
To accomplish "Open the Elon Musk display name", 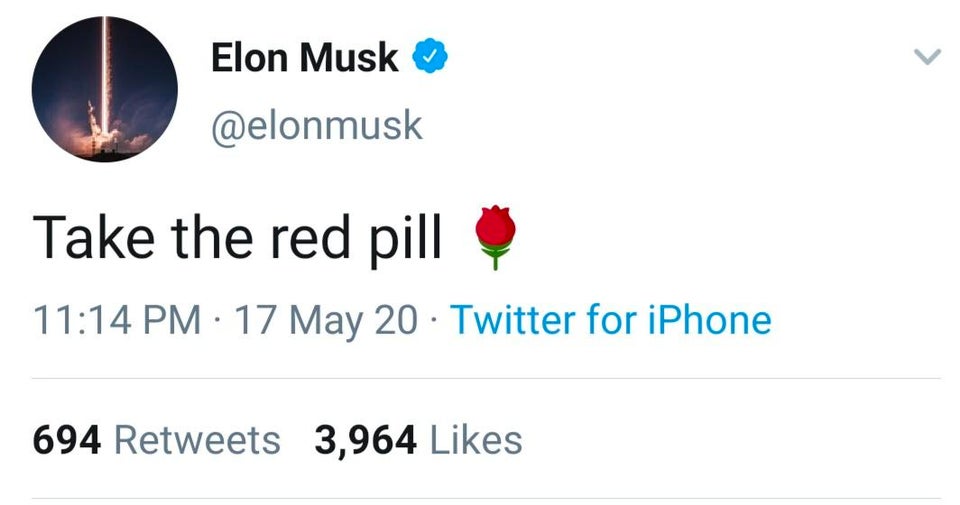I will [304, 58].
